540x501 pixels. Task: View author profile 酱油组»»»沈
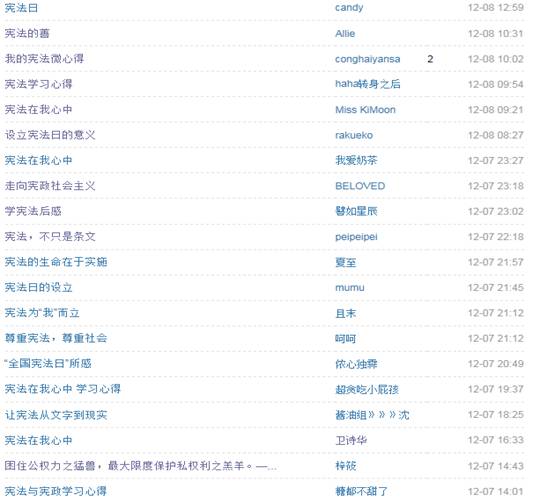coord(372,415)
